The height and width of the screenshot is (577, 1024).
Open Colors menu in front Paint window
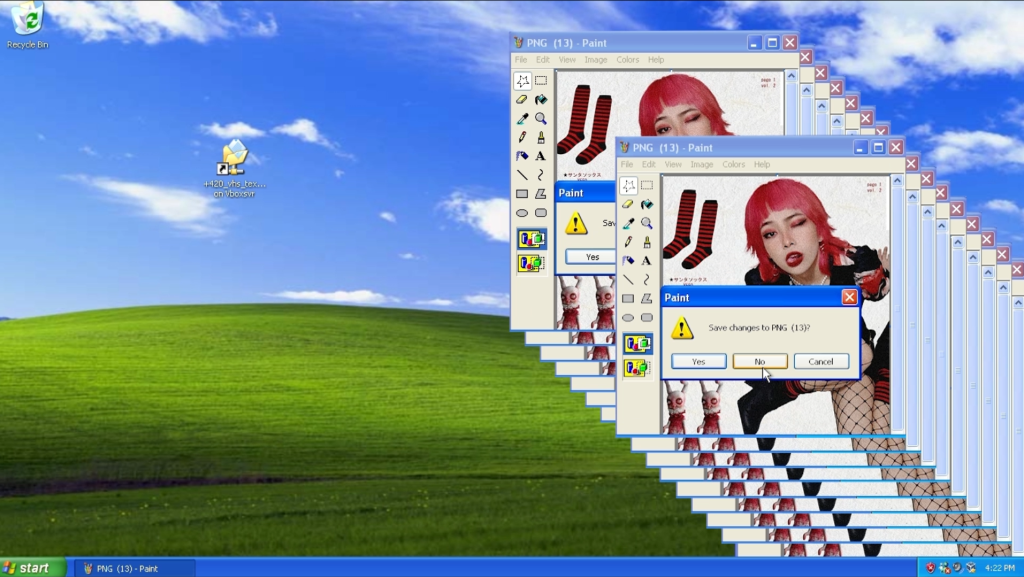733,164
